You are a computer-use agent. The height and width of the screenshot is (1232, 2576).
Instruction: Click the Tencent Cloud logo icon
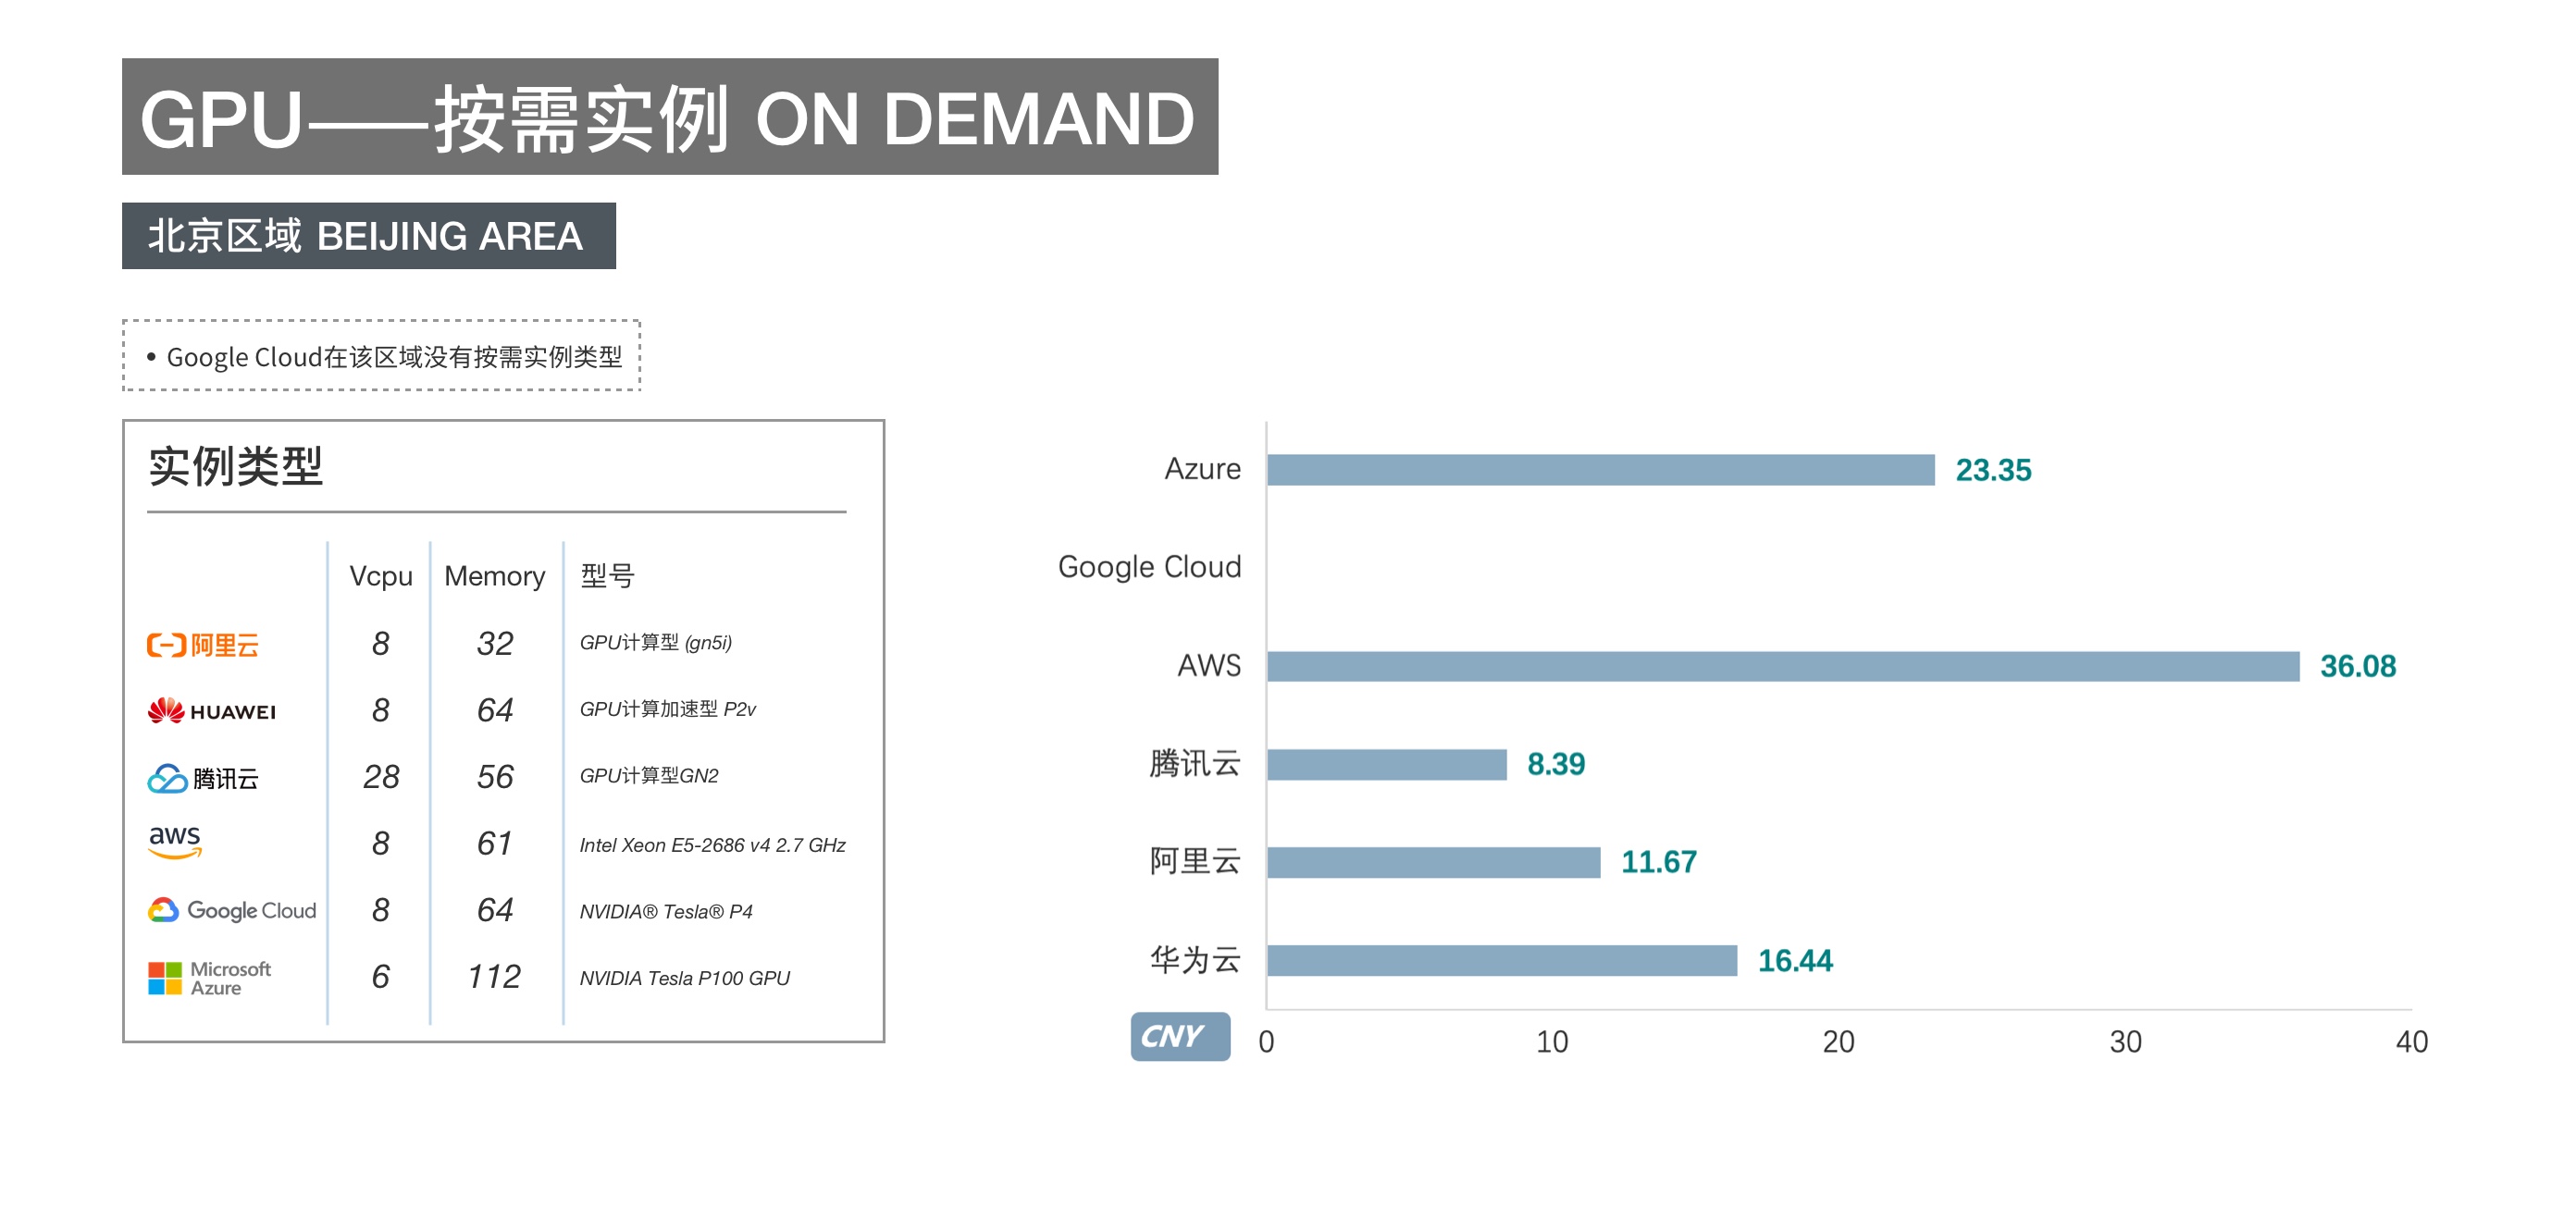pyautogui.click(x=167, y=778)
